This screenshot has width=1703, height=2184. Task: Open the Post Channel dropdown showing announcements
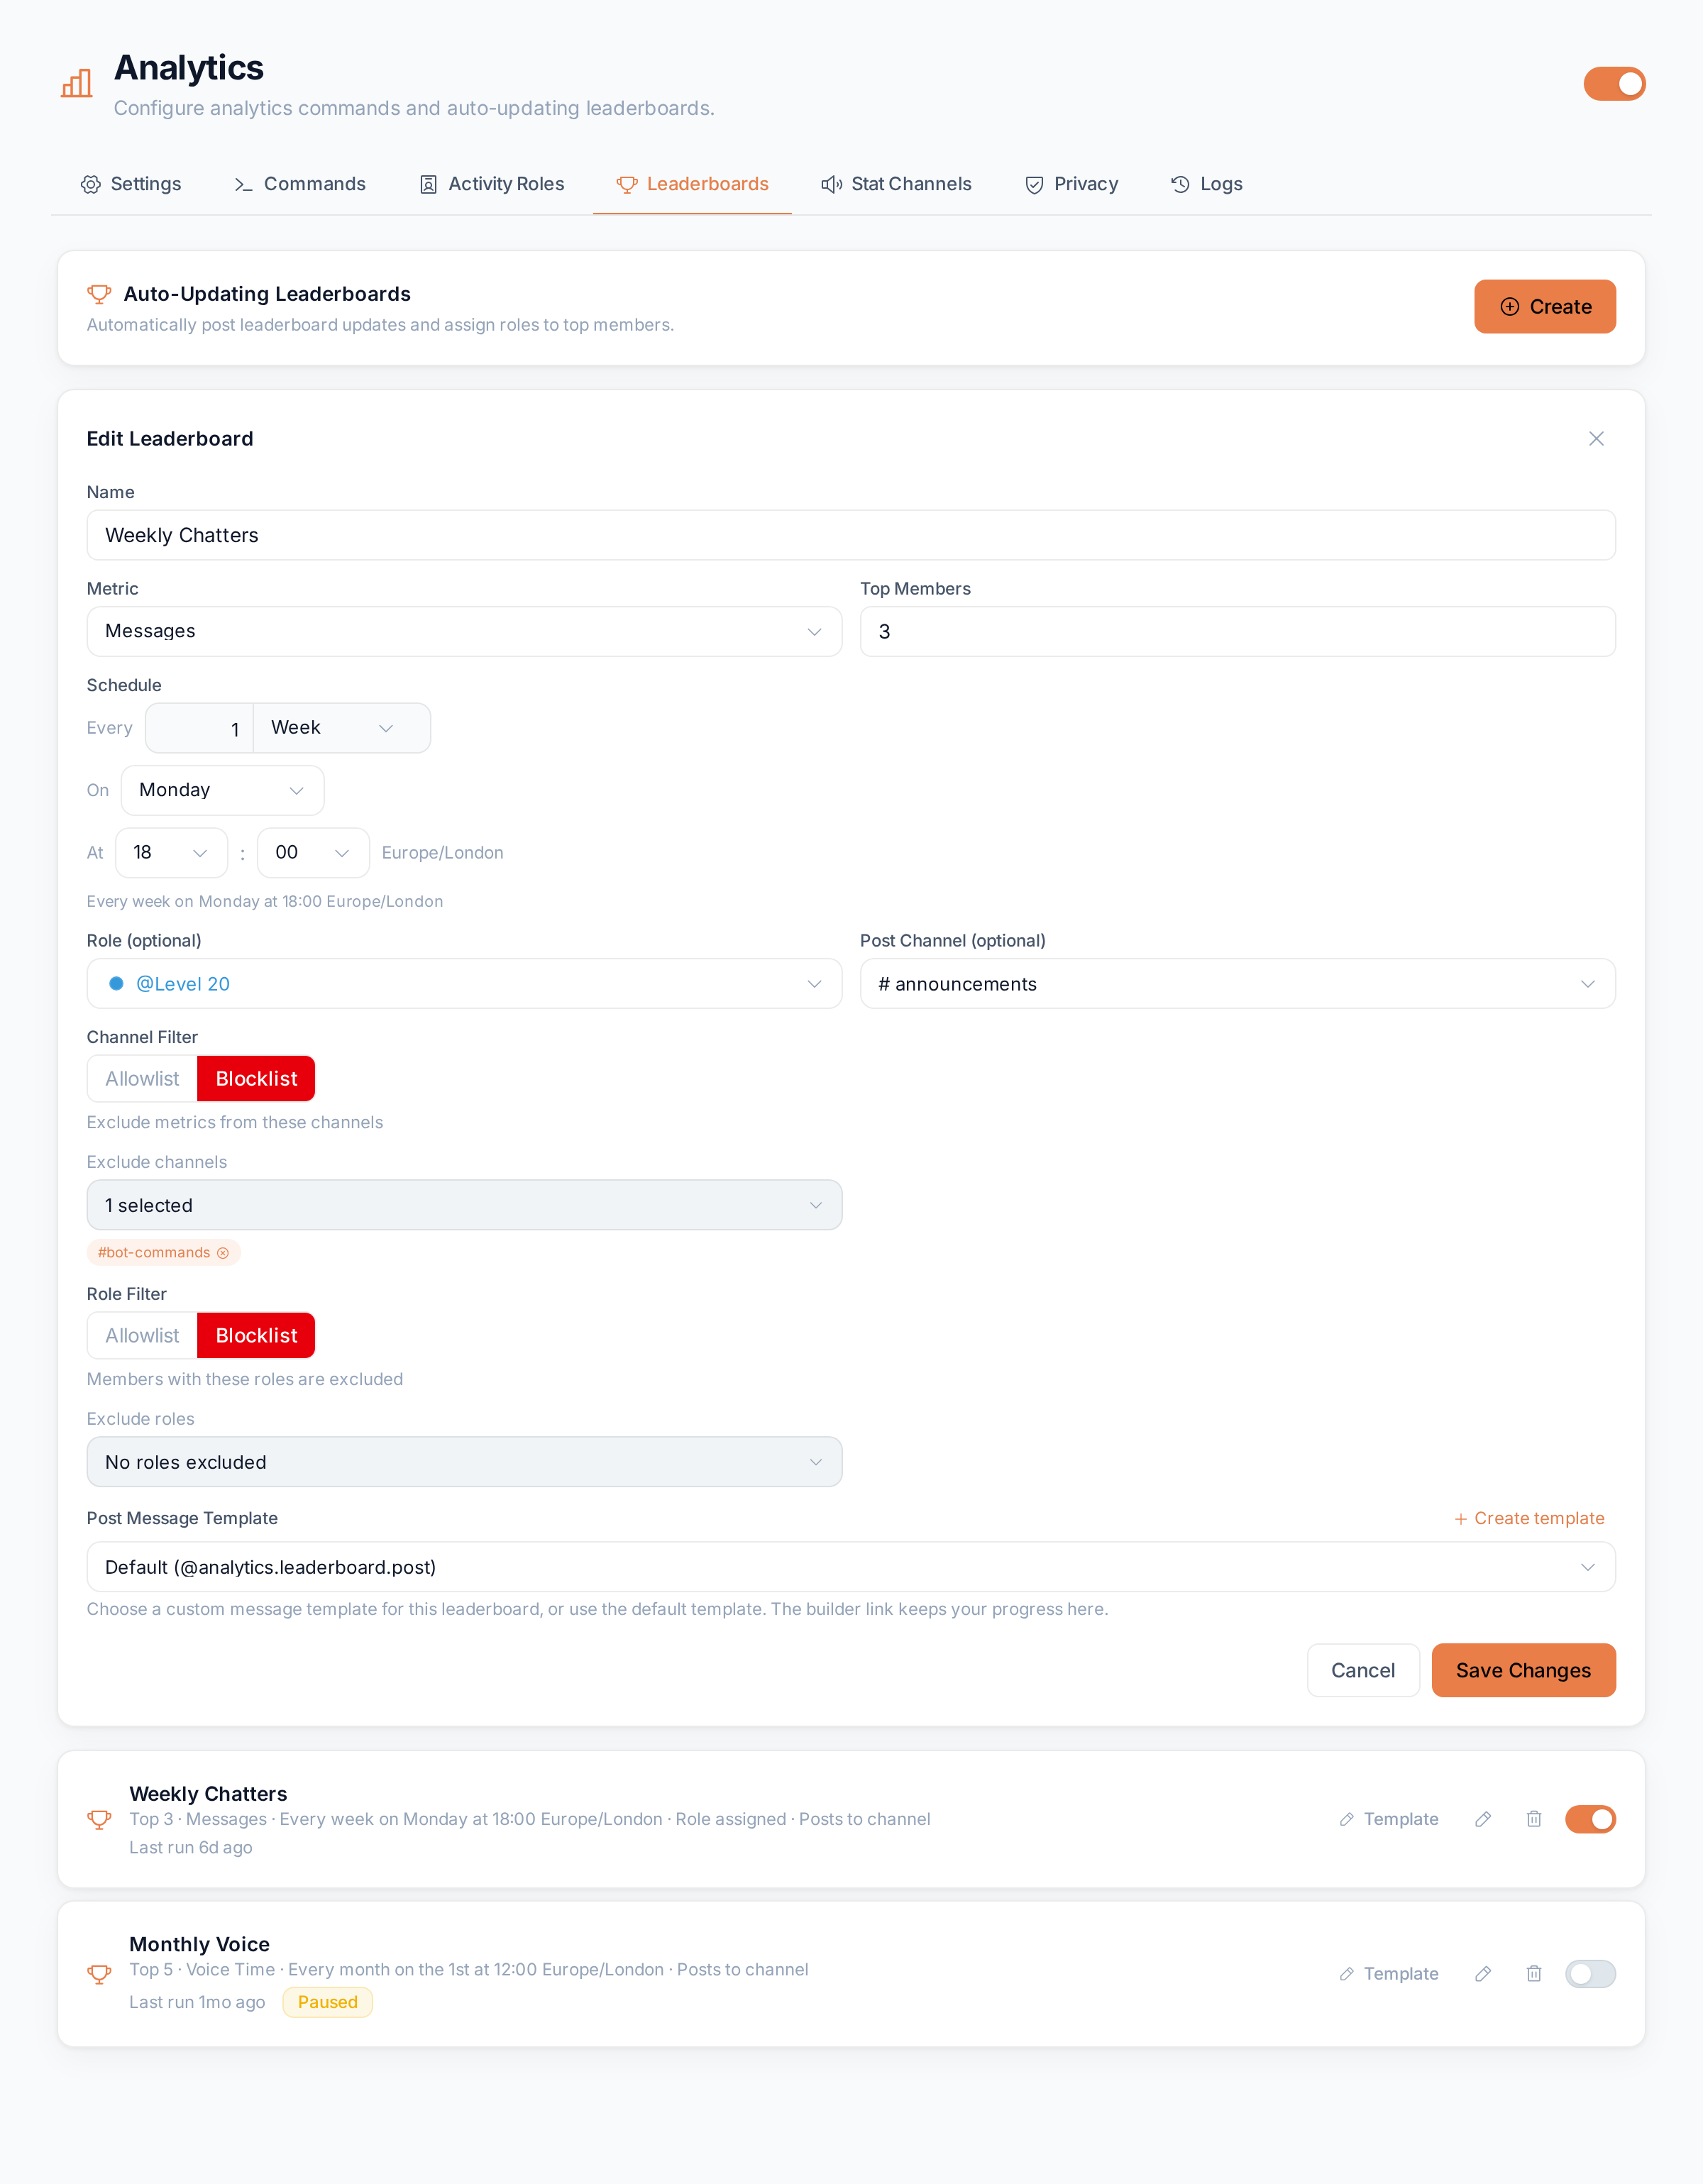(1237, 984)
